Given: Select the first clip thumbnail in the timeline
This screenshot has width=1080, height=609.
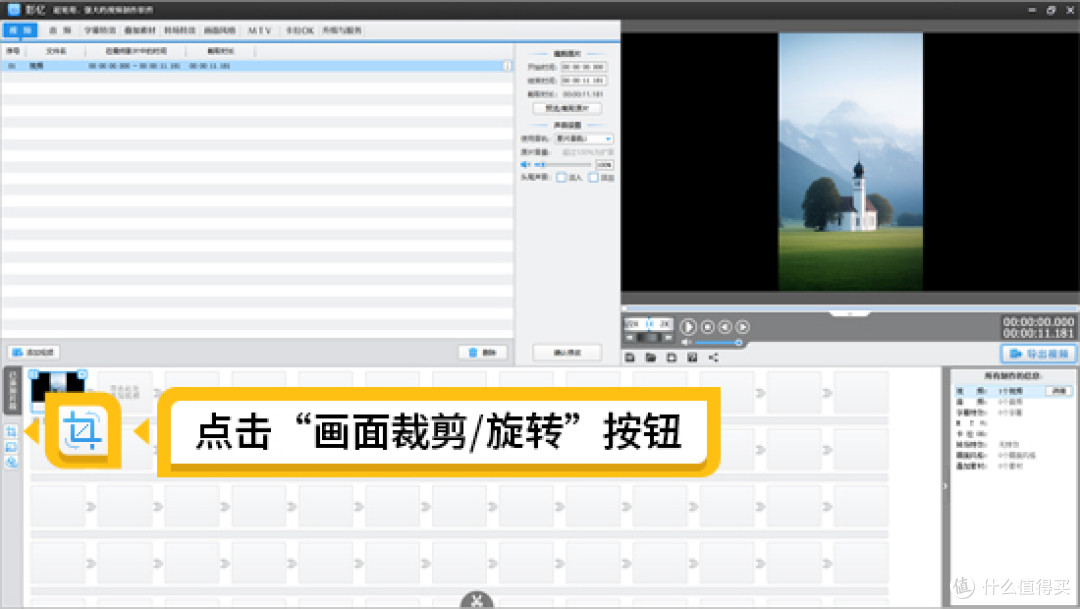Looking at the screenshot, I should pos(58,390).
